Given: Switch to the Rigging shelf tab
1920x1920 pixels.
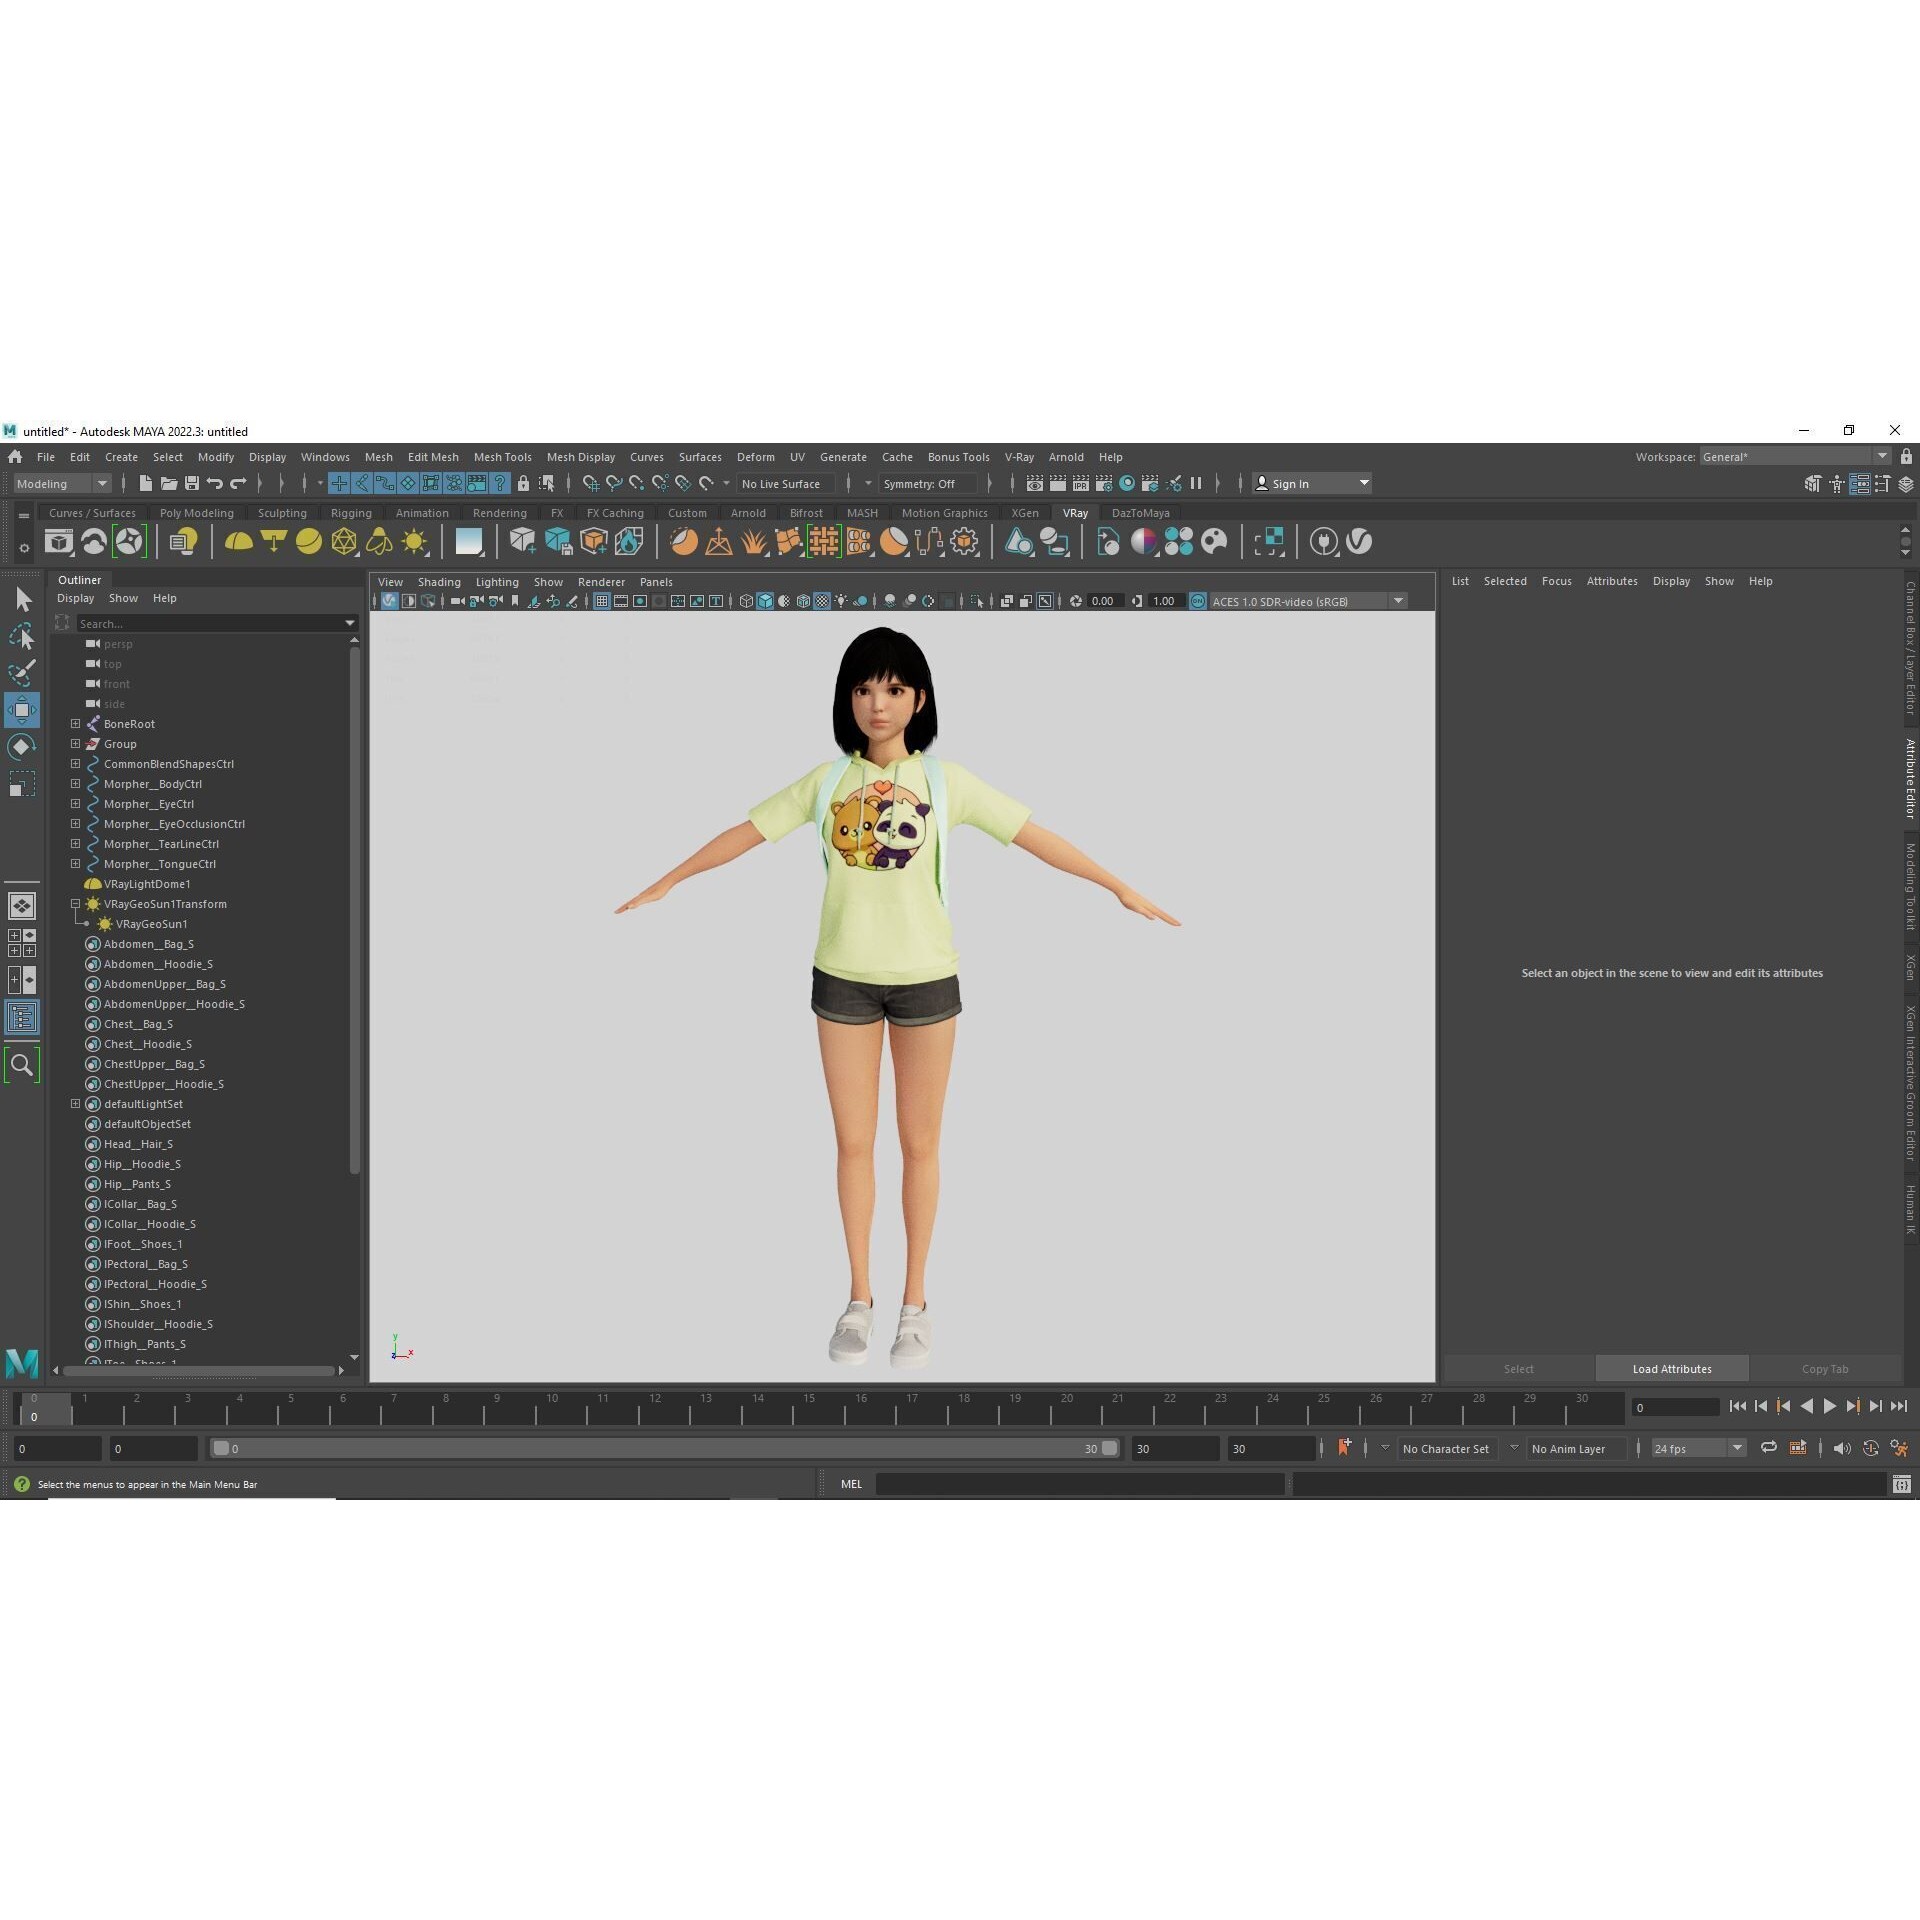Looking at the screenshot, I should pyautogui.click(x=351, y=513).
